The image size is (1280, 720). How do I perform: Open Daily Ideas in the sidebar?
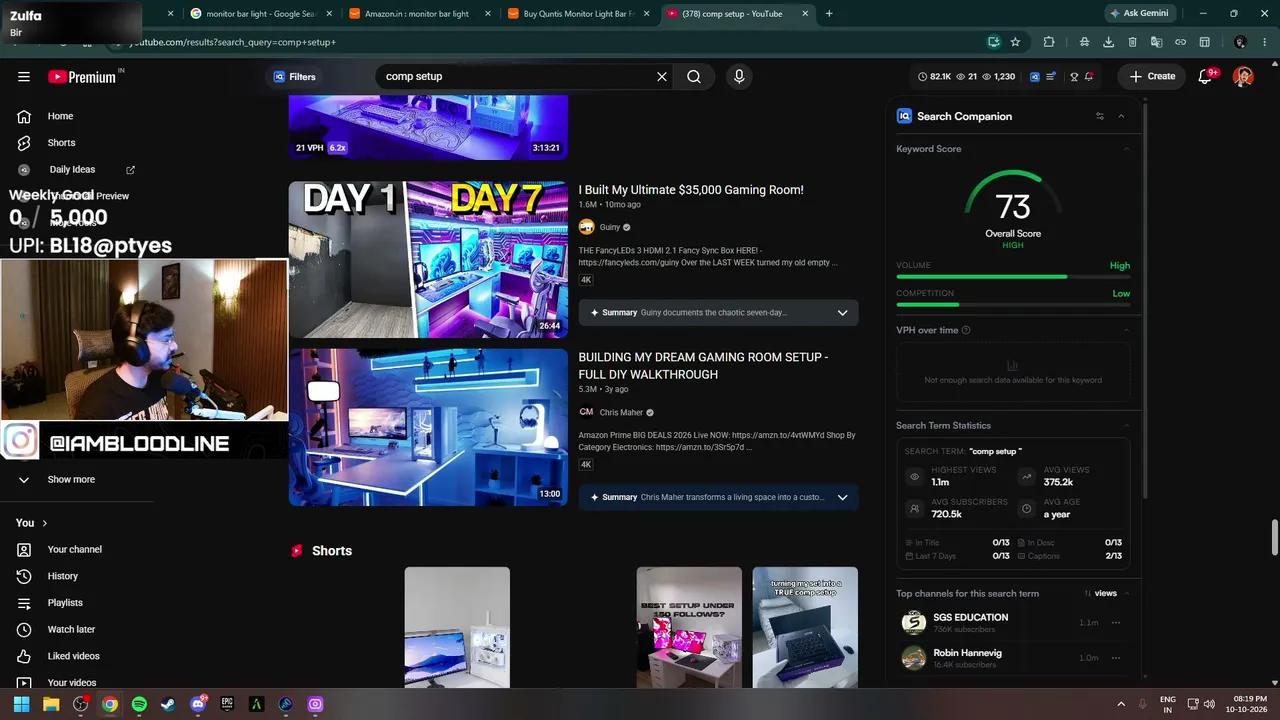[x=72, y=170]
